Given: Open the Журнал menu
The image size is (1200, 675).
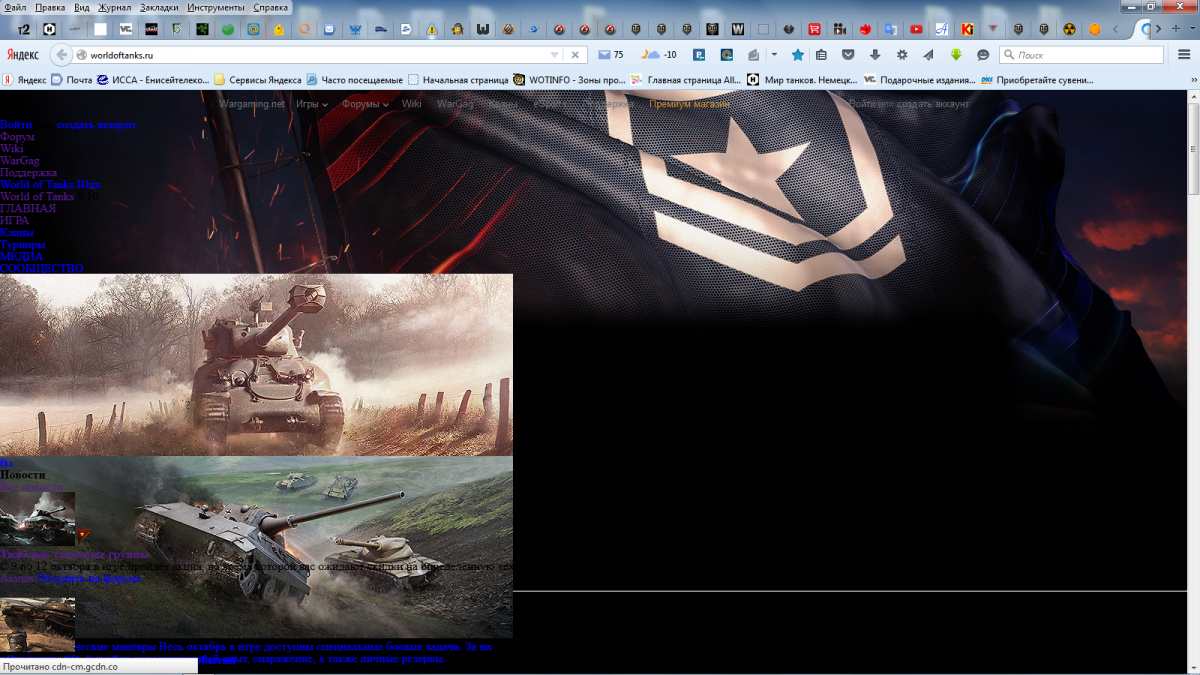Looking at the screenshot, I should 114,7.
